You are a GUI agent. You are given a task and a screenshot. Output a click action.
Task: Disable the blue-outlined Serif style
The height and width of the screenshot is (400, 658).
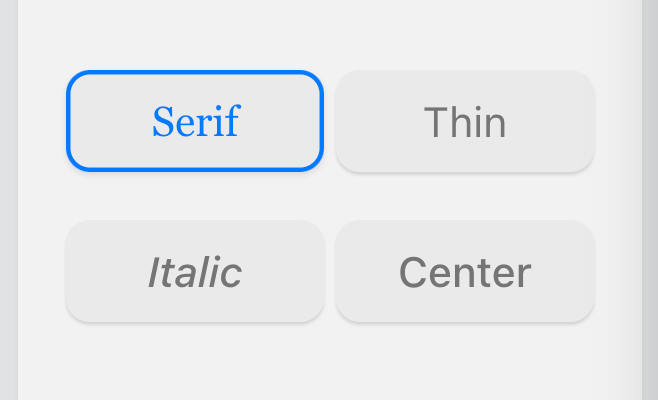(x=195, y=121)
